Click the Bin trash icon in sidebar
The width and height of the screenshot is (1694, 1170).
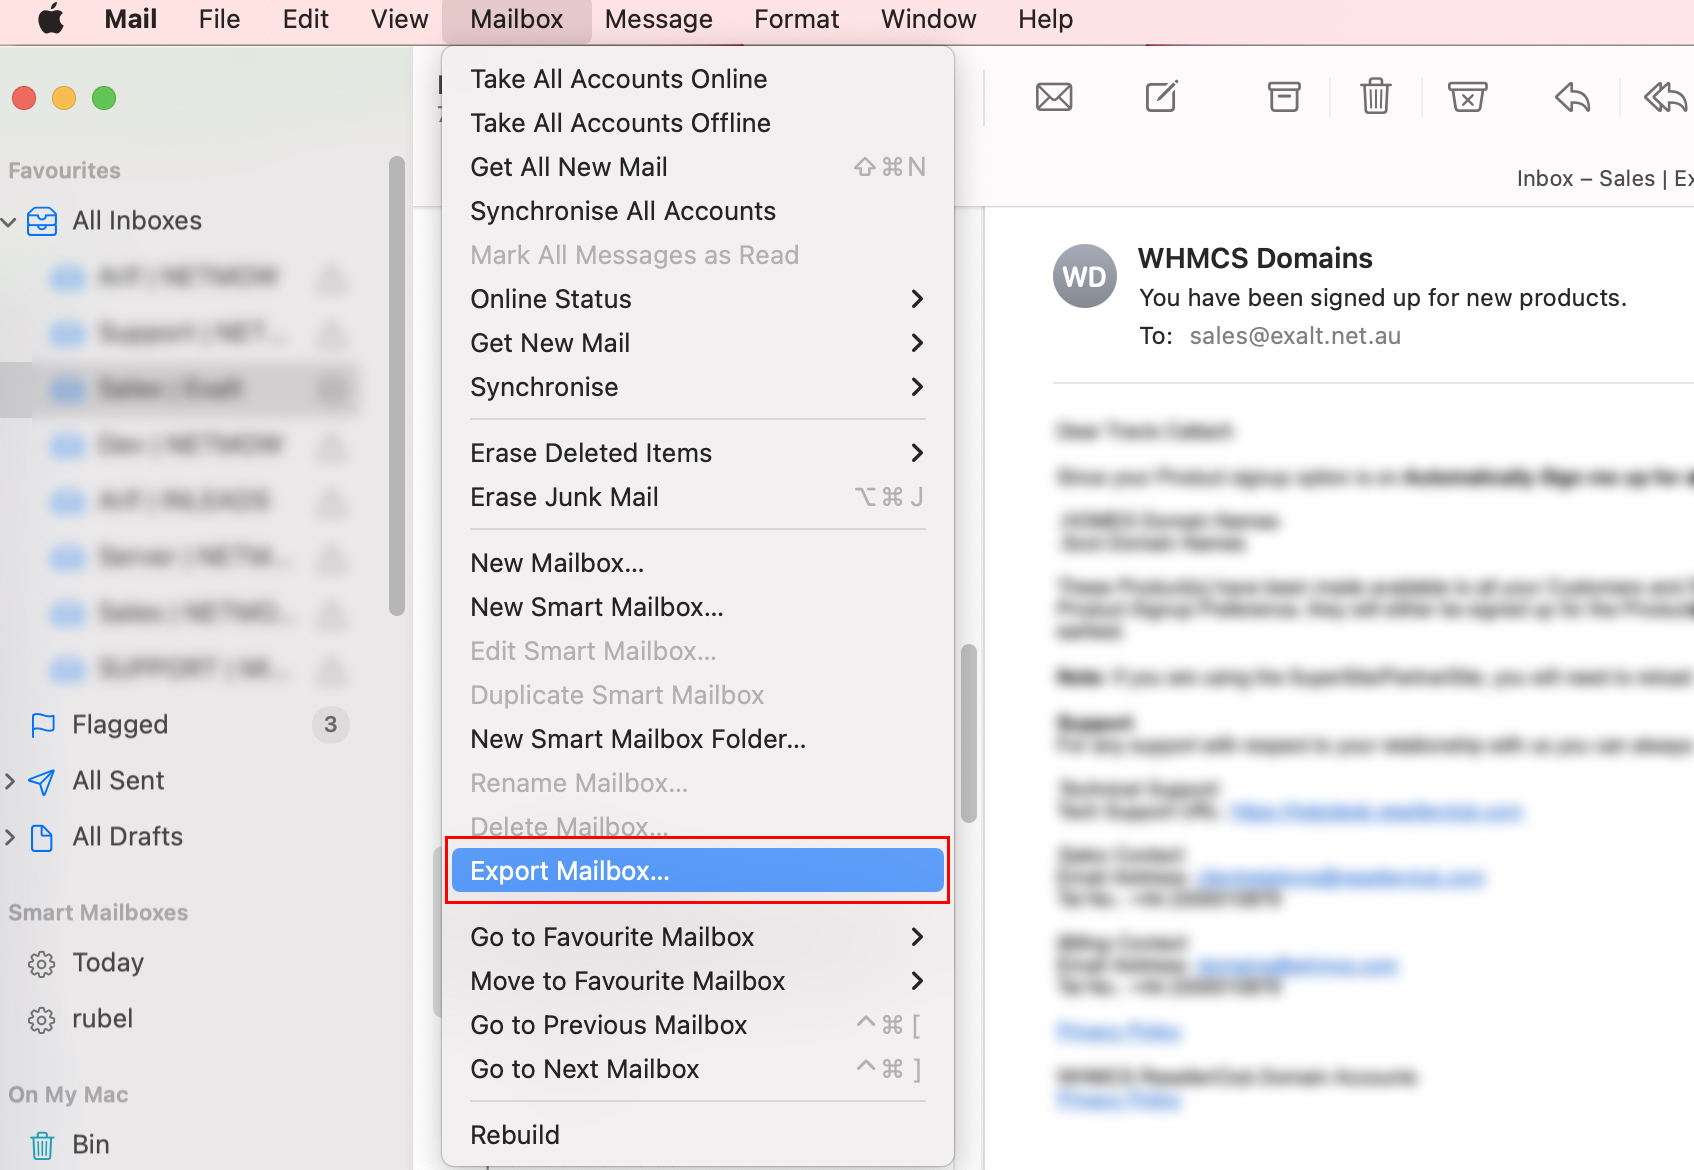coord(42,1145)
